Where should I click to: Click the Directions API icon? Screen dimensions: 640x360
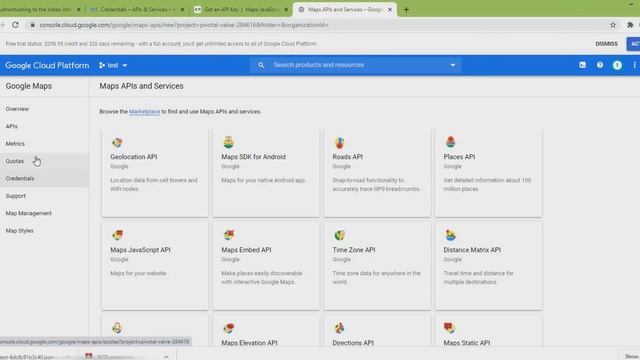(x=339, y=328)
